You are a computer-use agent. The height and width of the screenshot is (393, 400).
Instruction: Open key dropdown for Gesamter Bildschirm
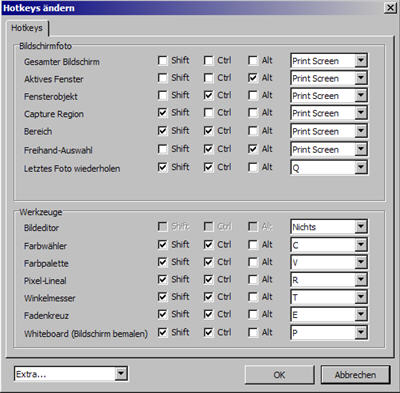(x=361, y=61)
